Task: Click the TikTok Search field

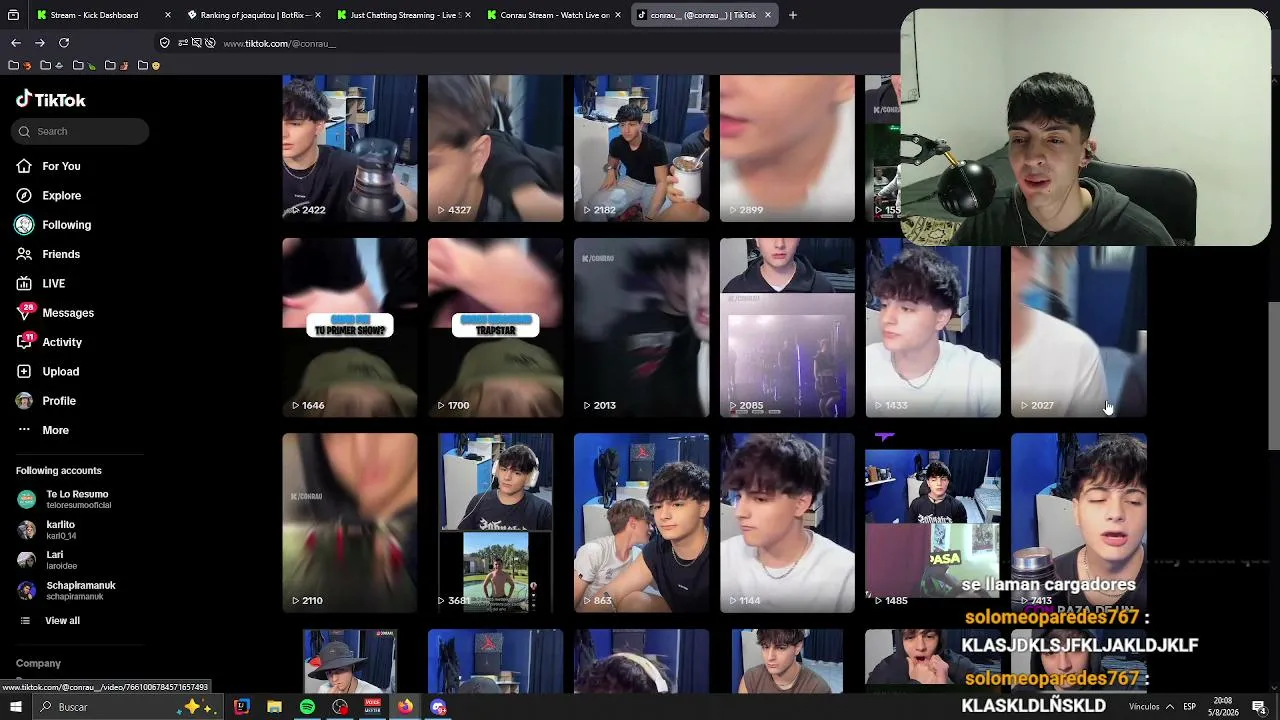Action: (x=81, y=131)
